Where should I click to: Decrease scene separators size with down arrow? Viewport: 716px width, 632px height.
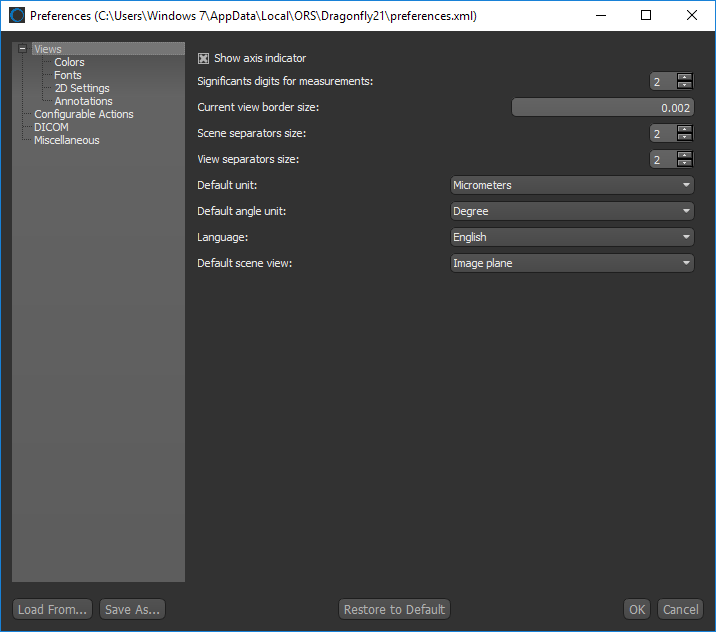coord(684,138)
